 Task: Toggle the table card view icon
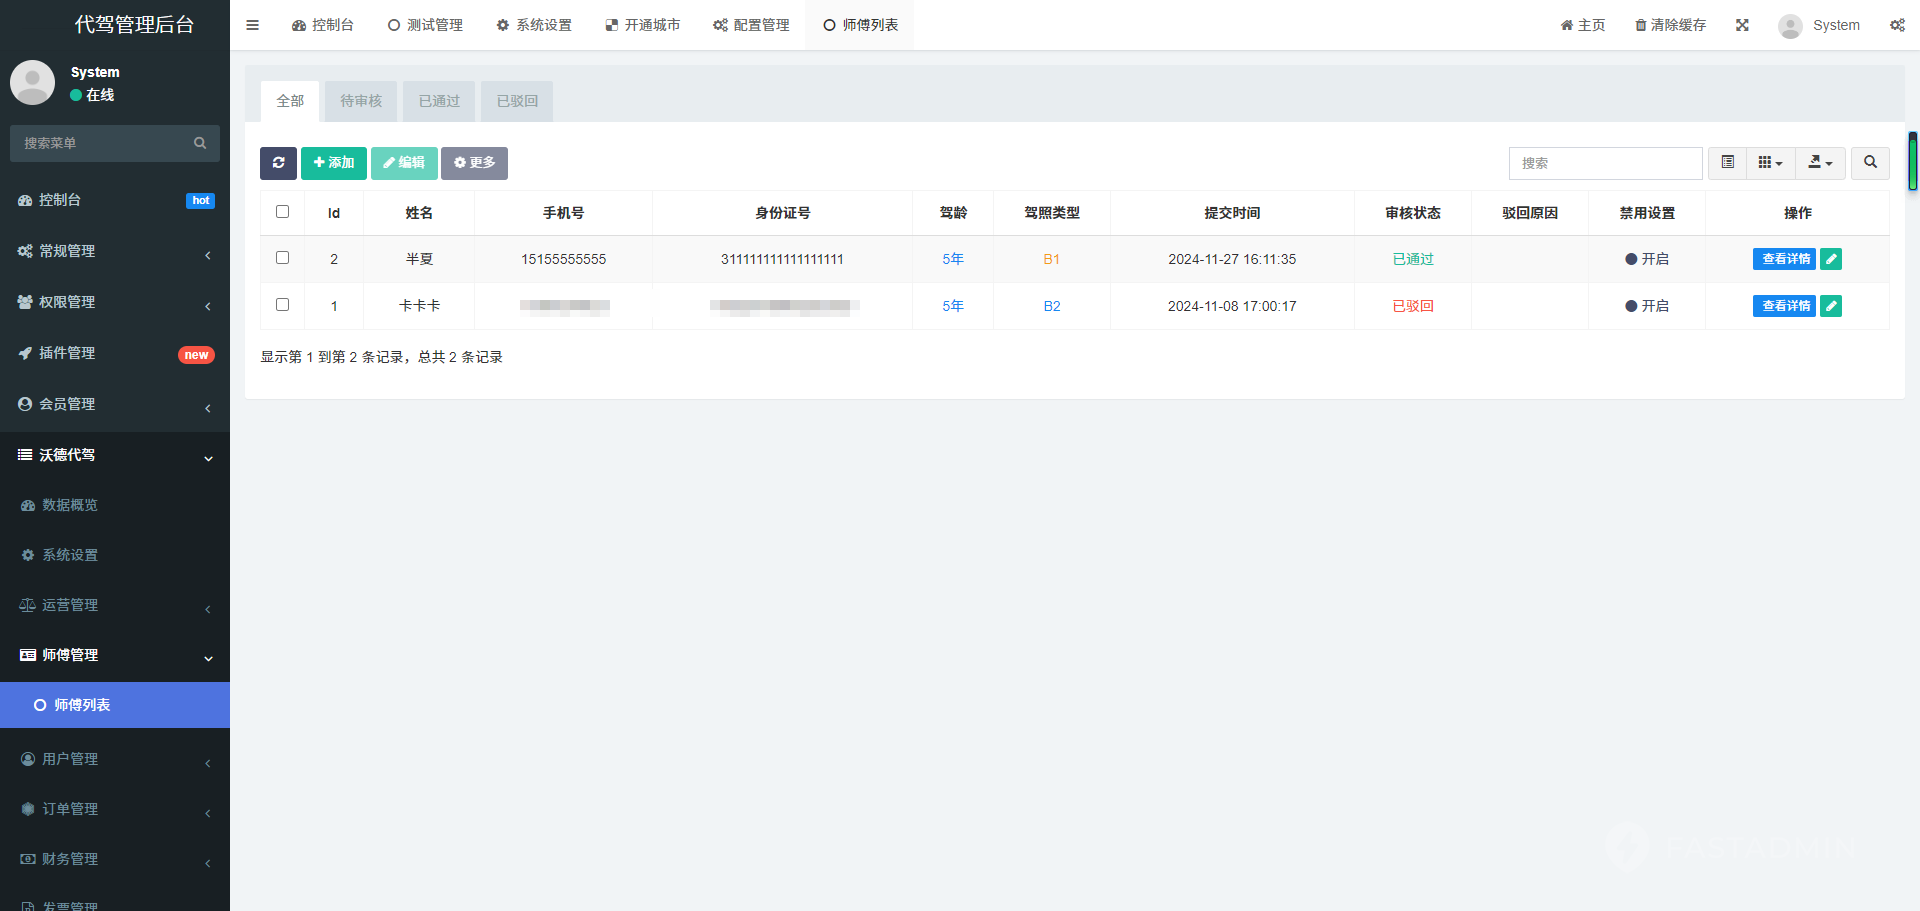[1727, 162]
